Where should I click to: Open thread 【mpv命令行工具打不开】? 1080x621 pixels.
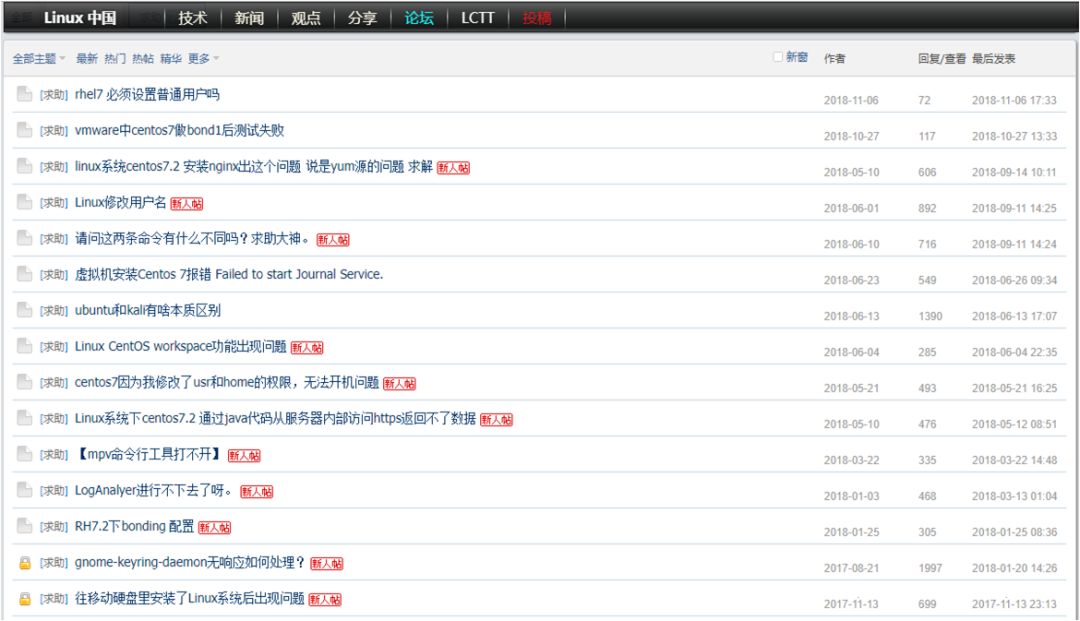point(149,454)
